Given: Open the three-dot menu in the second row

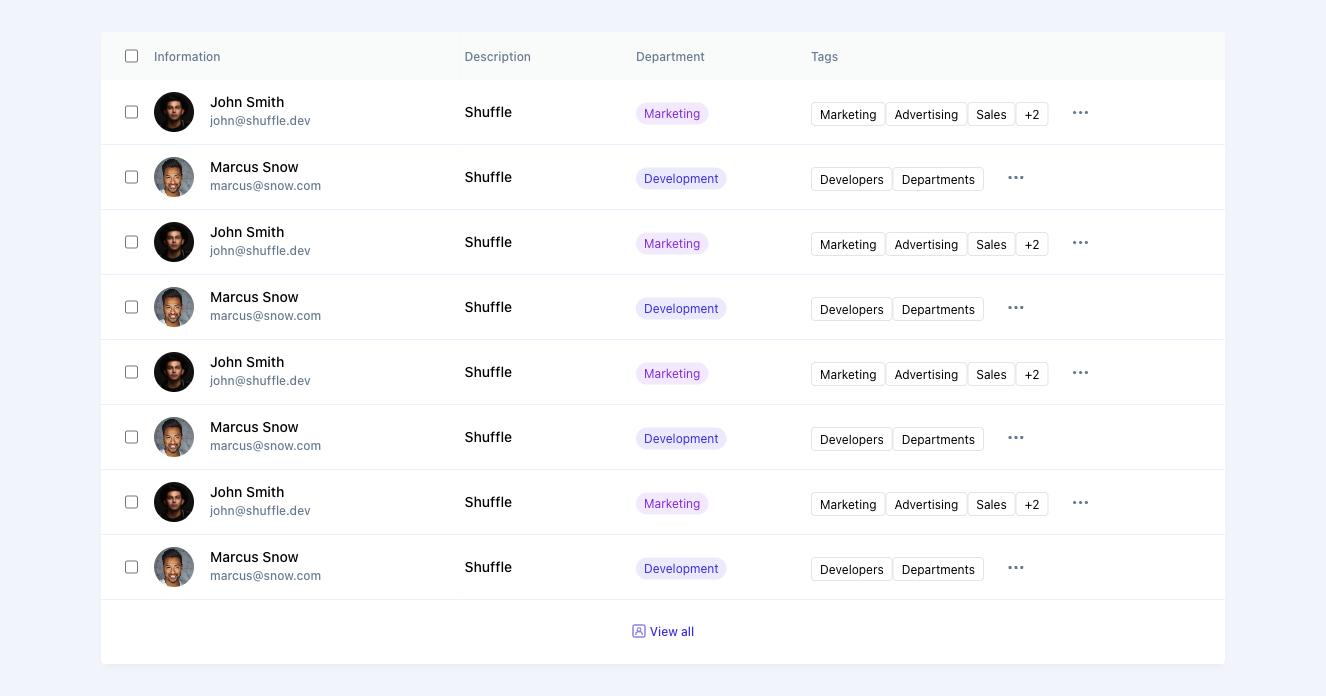Looking at the screenshot, I should point(1016,178).
